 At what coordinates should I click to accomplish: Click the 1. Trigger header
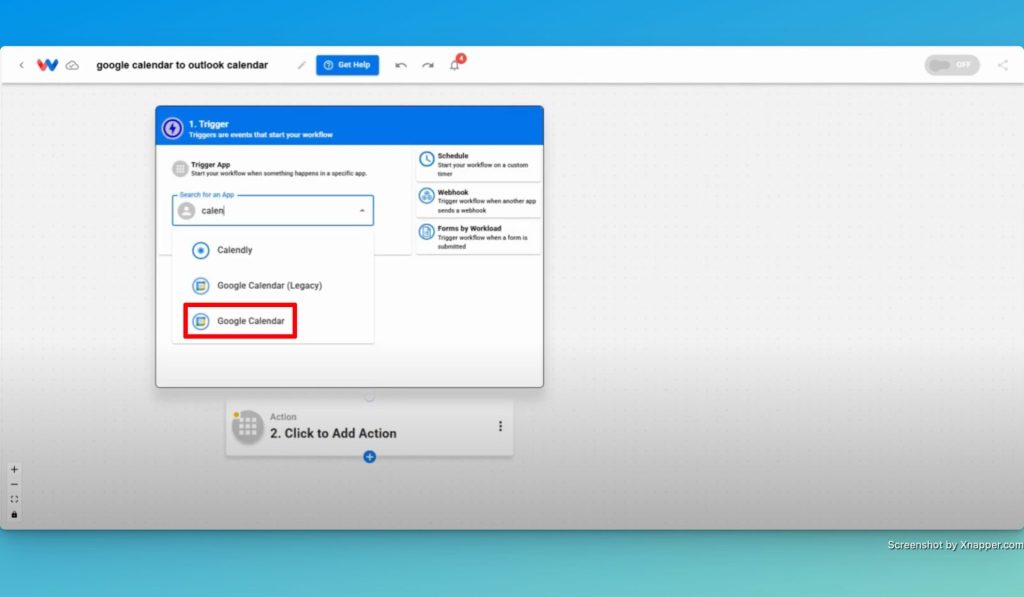coord(349,125)
